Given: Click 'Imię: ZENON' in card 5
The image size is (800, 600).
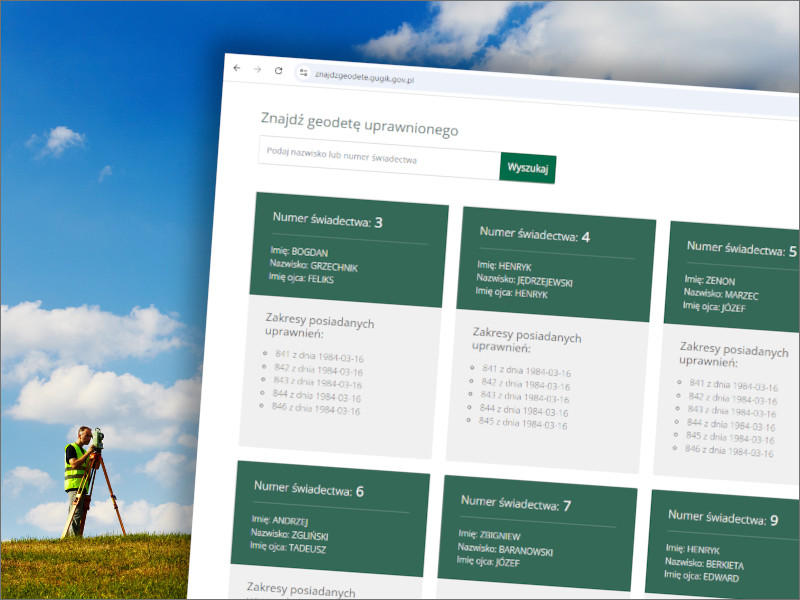Looking at the screenshot, I should (x=710, y=280).
